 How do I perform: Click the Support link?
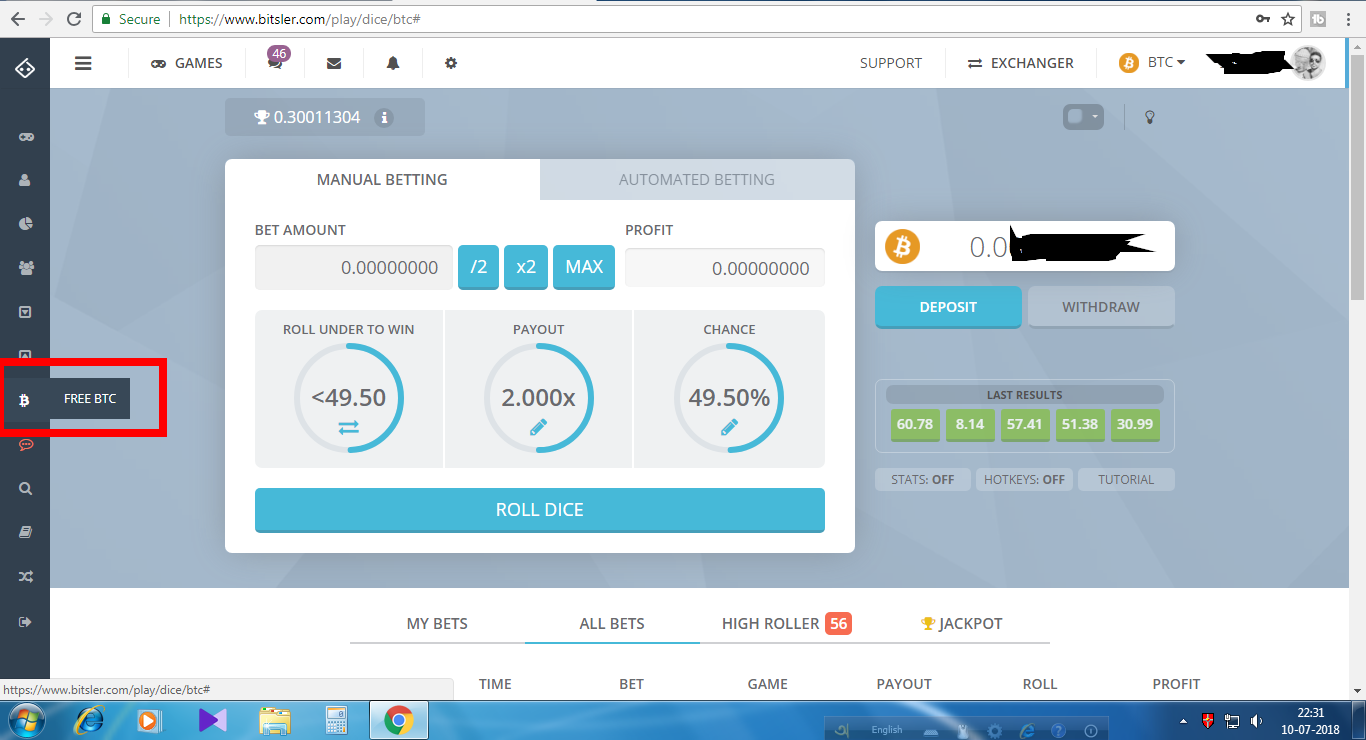891,63
